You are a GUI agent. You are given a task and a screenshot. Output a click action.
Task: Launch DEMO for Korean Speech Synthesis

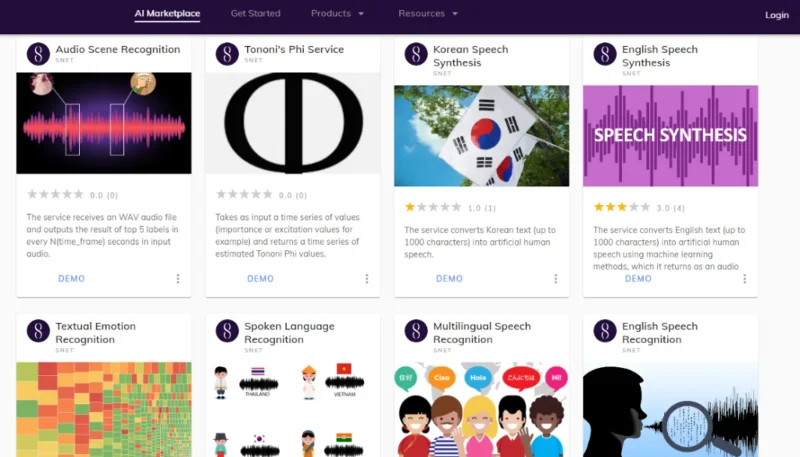tap(449, 278)
